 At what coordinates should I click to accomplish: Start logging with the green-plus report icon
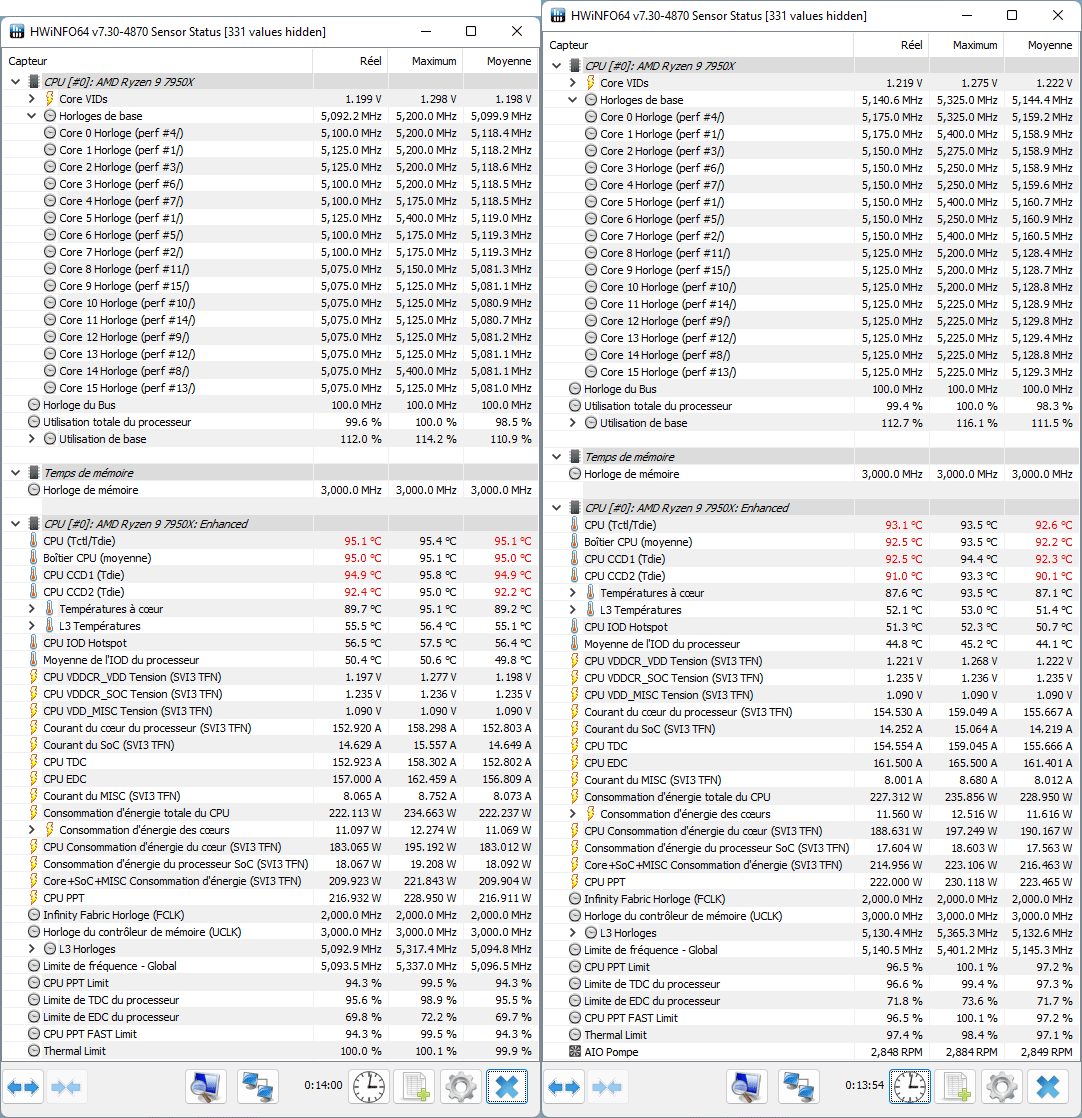click(413, 1087)
